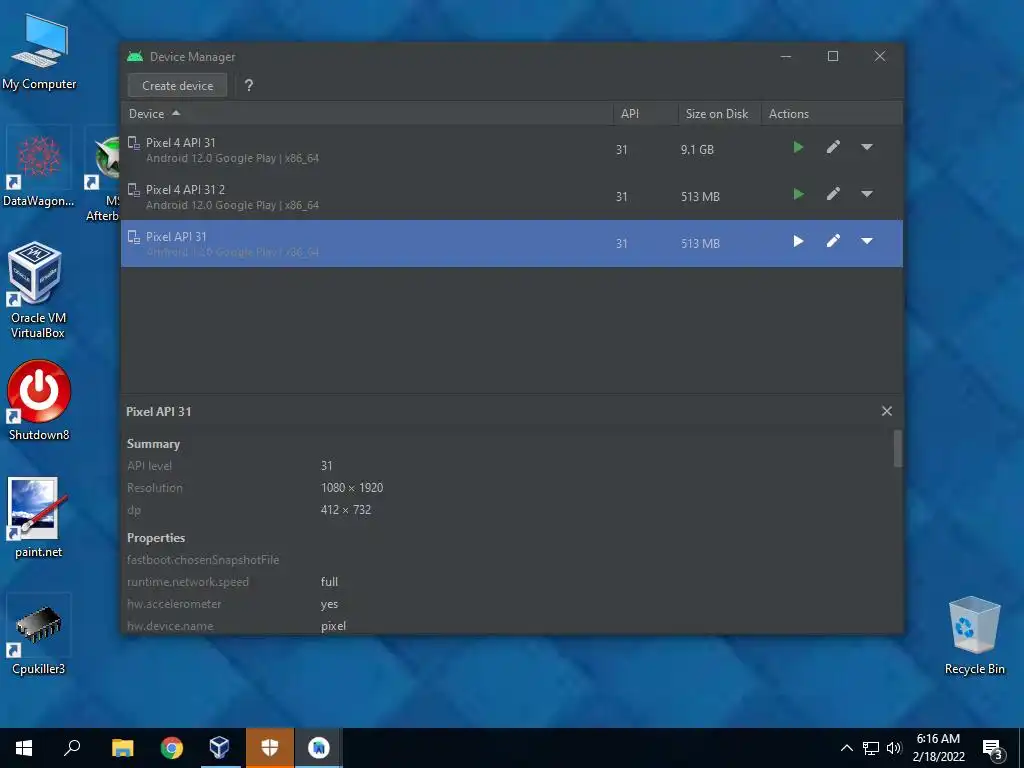Launch the Pixel 4 API 31 2 emulator
This screenshot has width=1024, height=768.
point(798,195)
